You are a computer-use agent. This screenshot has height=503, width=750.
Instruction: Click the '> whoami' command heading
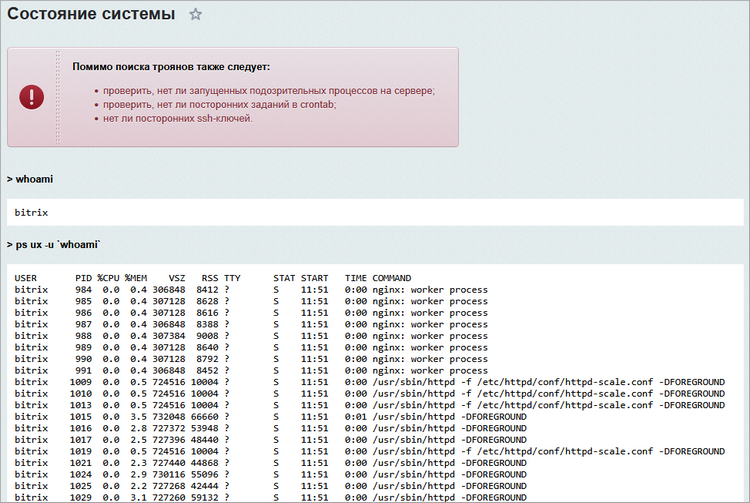point(30,179)
